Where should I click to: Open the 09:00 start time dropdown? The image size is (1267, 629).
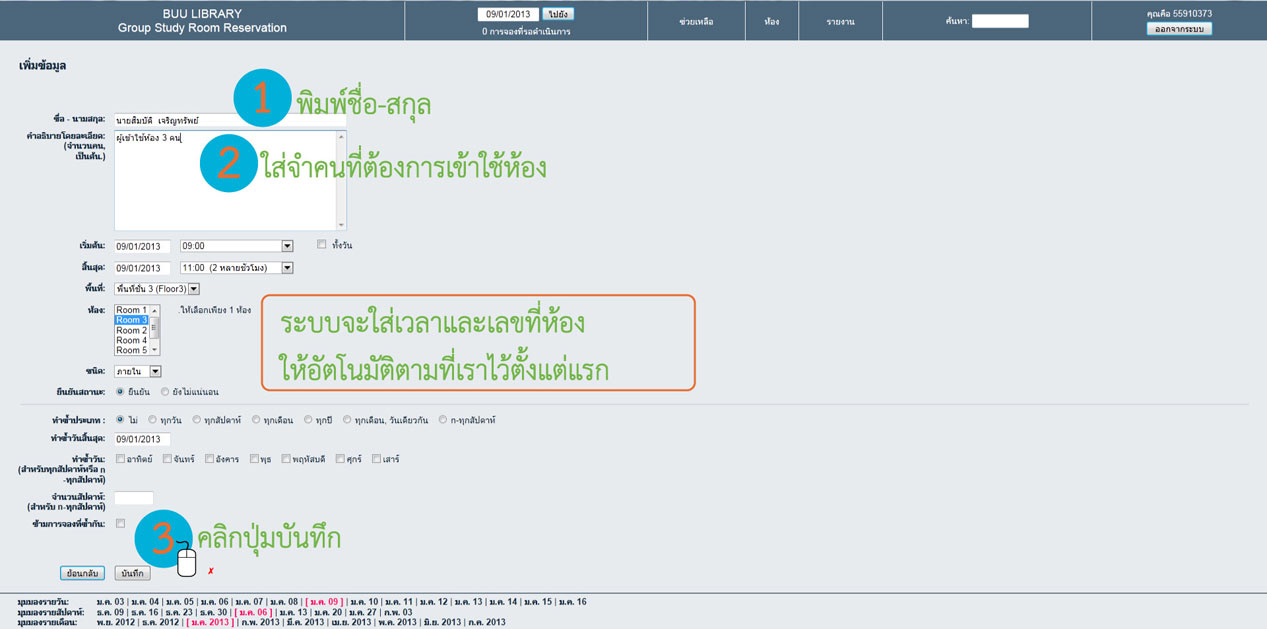[x=287, y=246]
